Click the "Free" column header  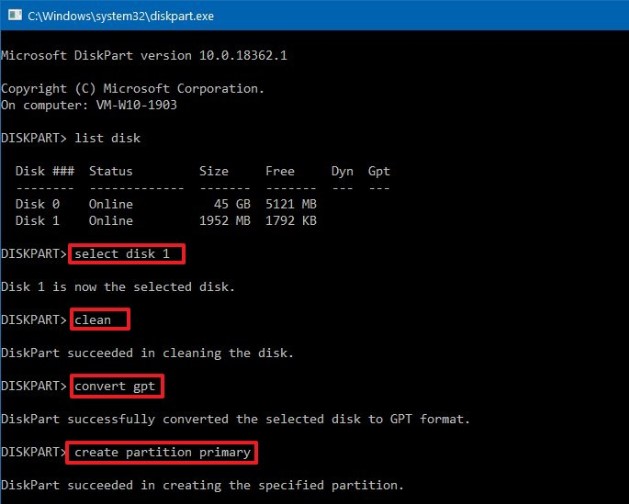pos(279,171)
